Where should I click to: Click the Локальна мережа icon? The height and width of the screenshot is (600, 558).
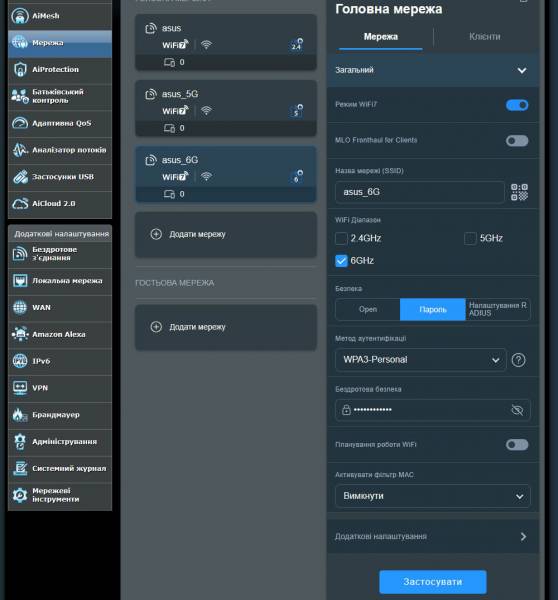click(20, 280)
